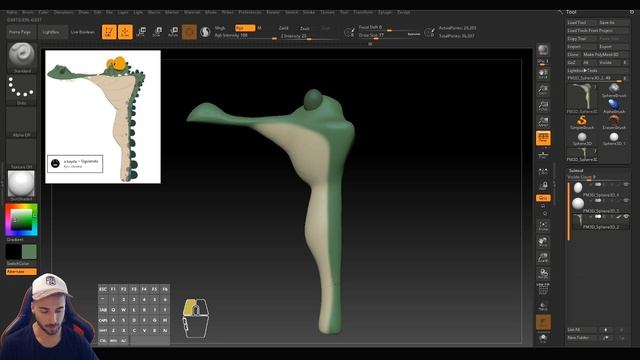Screen dimensions: 640x360
Task: Click Make PolyMesh3D button
Action: [x=605, y=54]
